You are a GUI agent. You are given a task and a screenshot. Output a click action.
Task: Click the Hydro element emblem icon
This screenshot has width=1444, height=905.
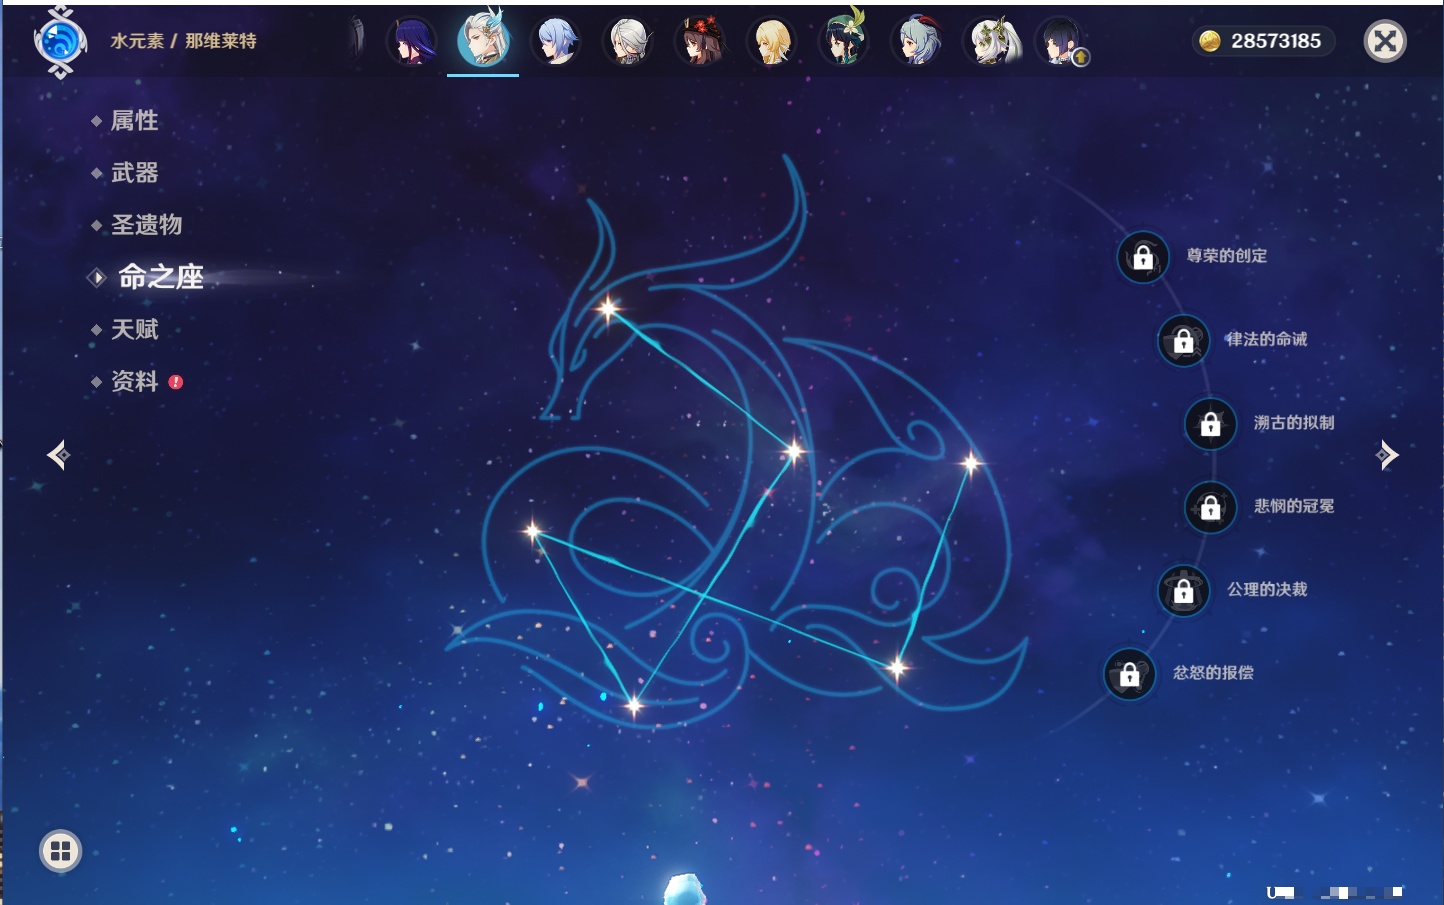pyautogui.click(x=60, y=42)
